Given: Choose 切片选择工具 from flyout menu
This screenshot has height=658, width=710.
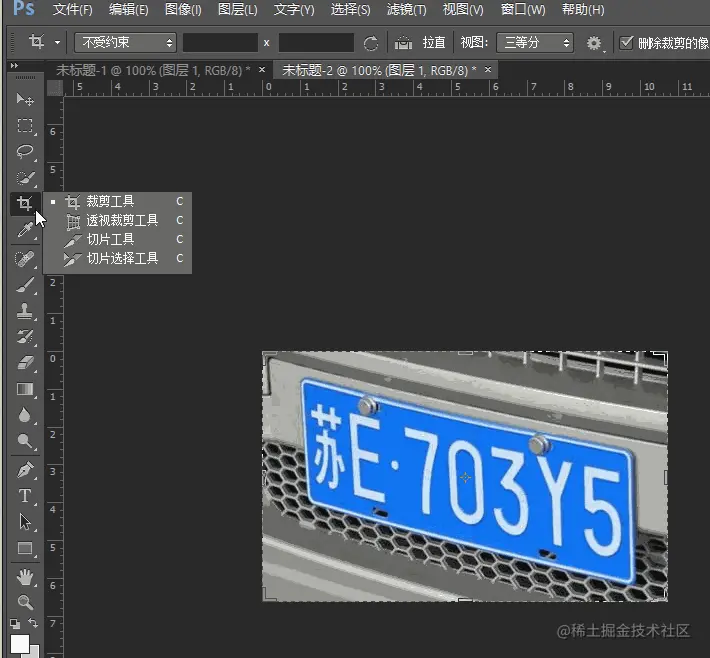Looking at the screenshot, I should (117, 258).
